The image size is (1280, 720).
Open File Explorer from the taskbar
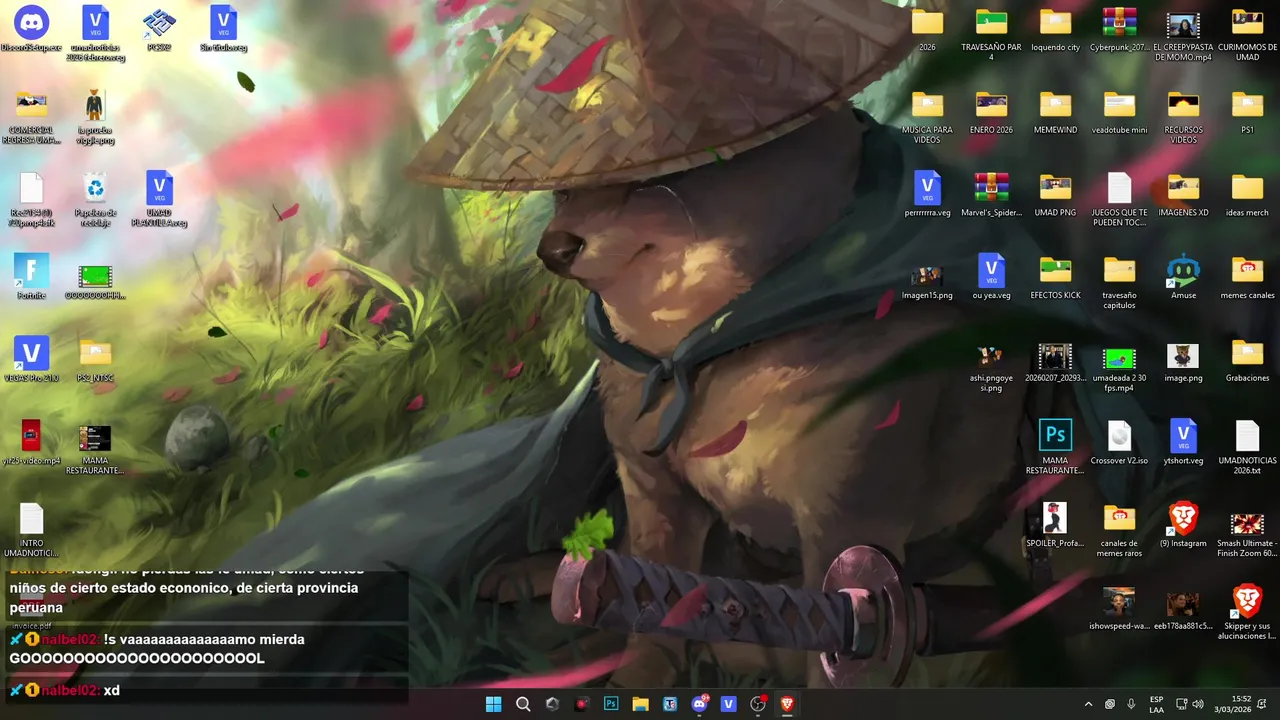click(640, 704)
